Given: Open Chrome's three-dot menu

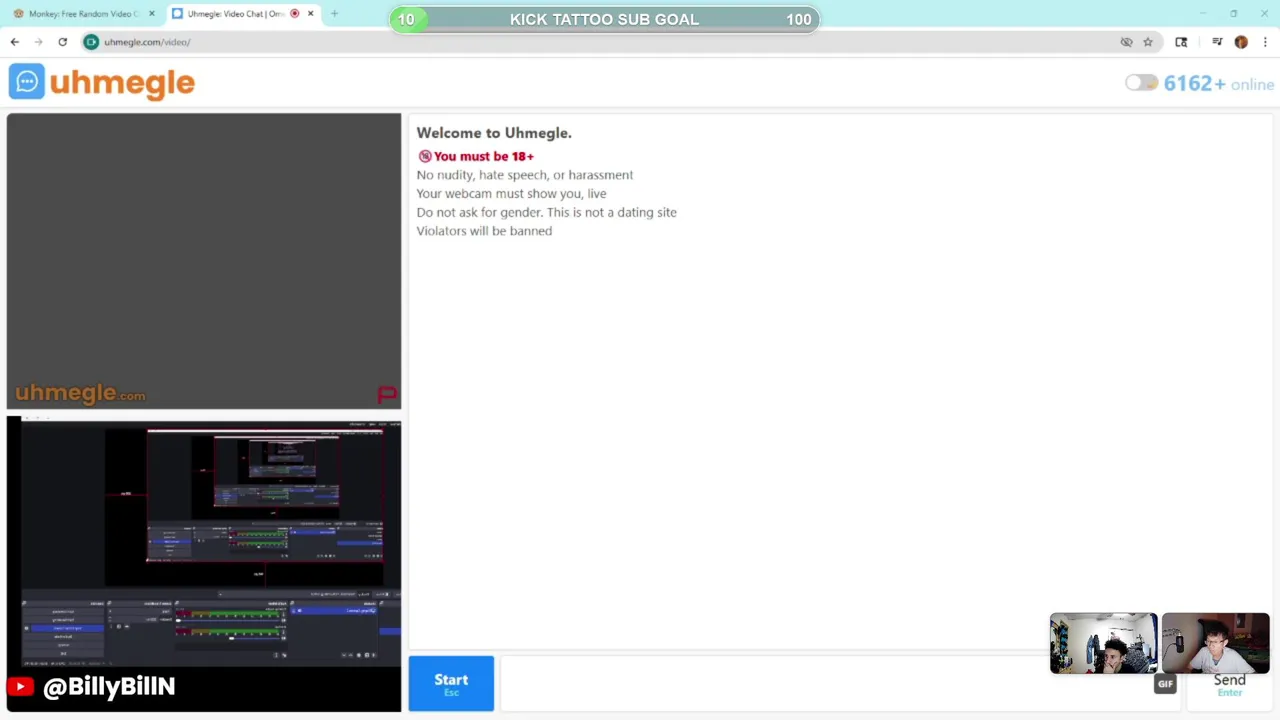Looking at the screenshot, I should point(1265,42).
